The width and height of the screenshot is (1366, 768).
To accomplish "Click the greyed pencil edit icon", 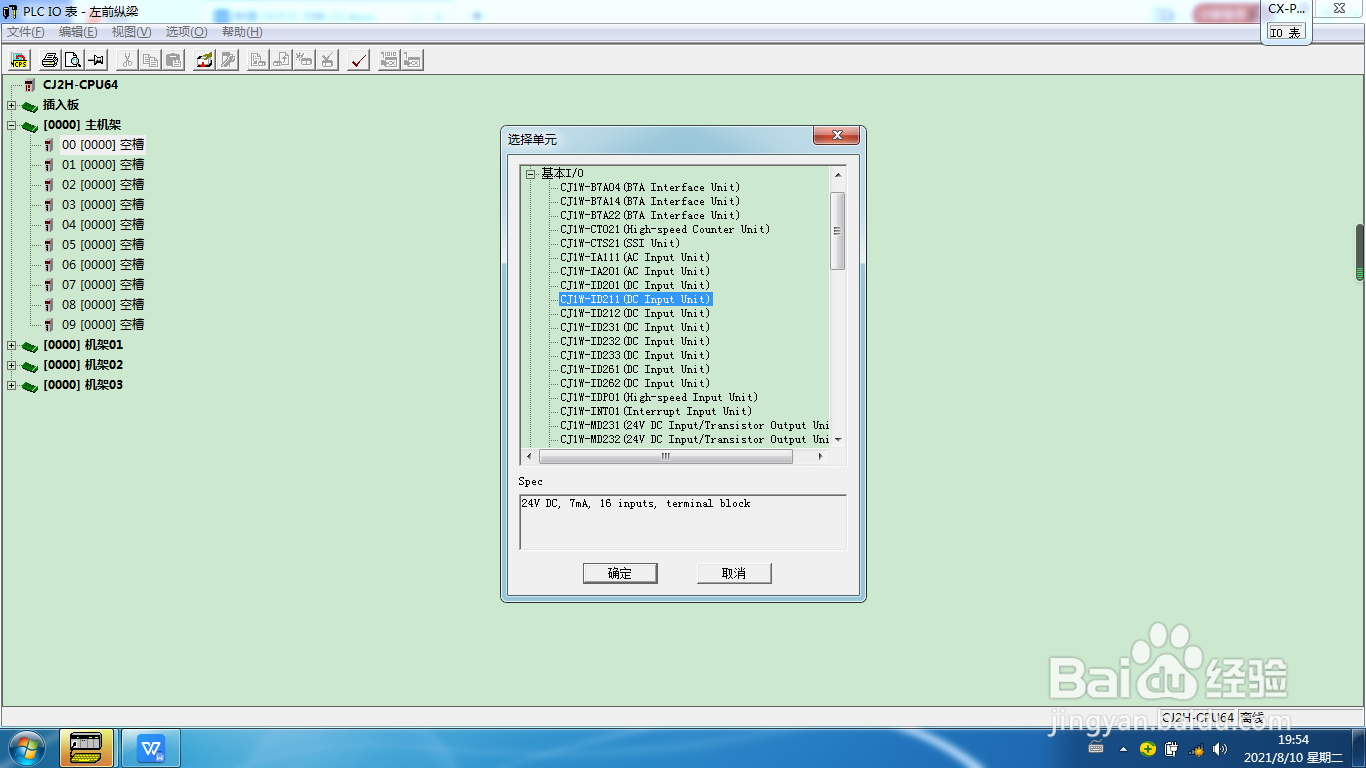I will 228,60.
